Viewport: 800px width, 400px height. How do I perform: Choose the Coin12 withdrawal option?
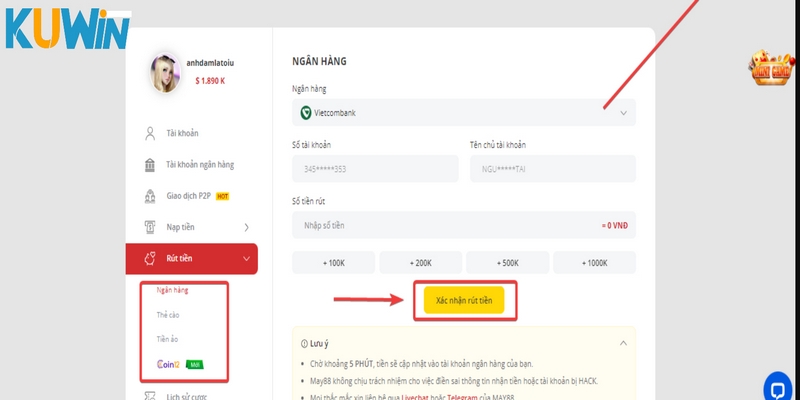coord(168,364)
